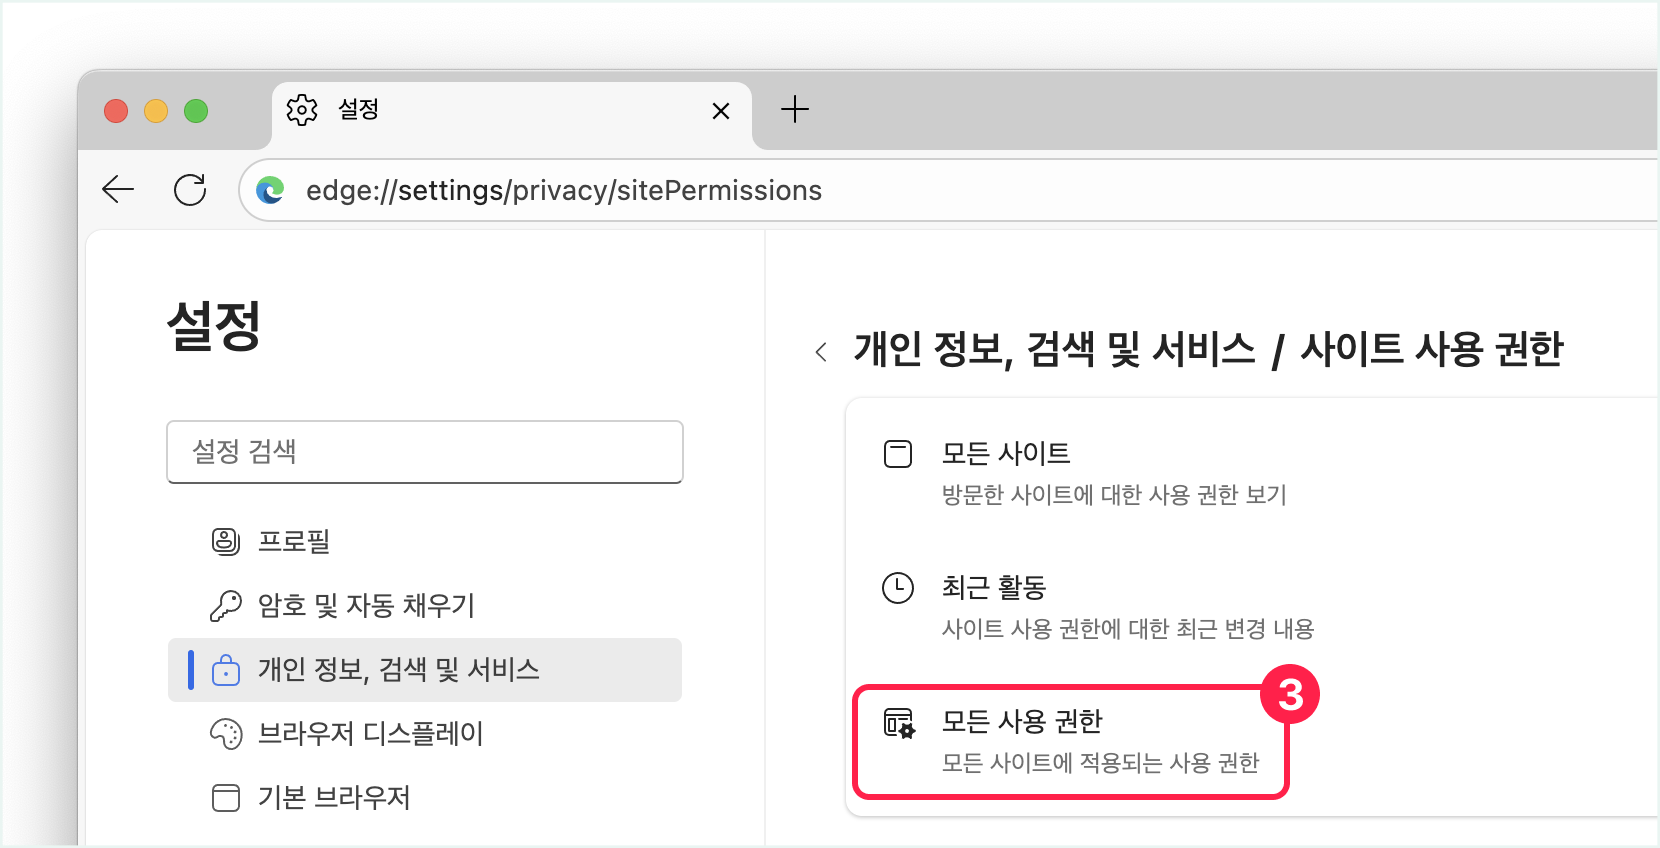Screen dimensions: 1660x848
Task: Click the palette icon for browser display
Action: point(226,734)
